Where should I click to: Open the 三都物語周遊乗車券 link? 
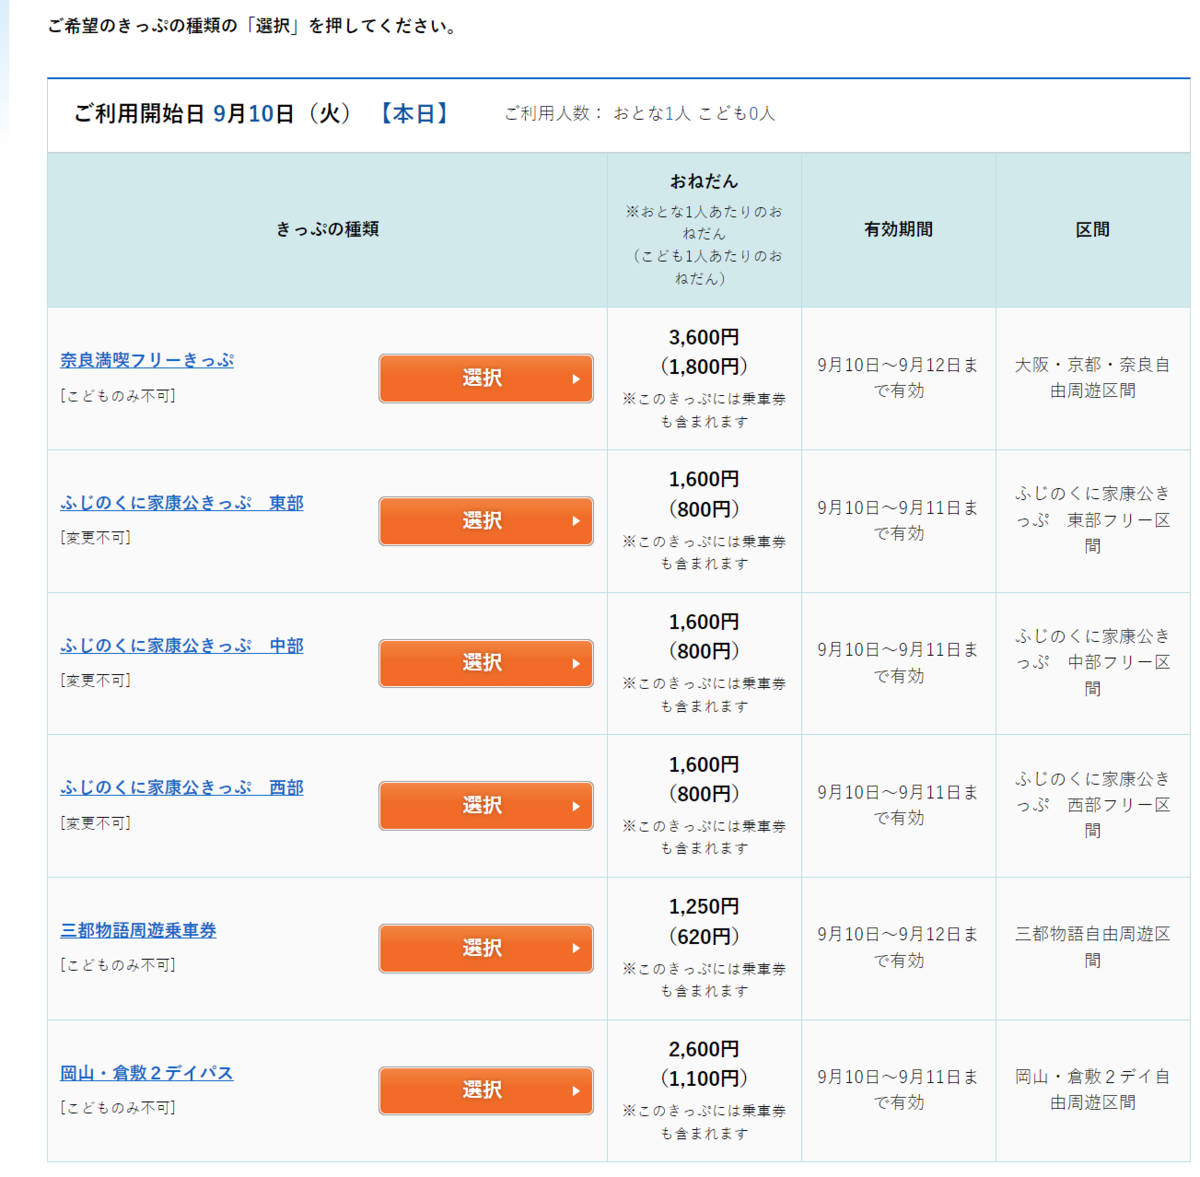point(138,931)
